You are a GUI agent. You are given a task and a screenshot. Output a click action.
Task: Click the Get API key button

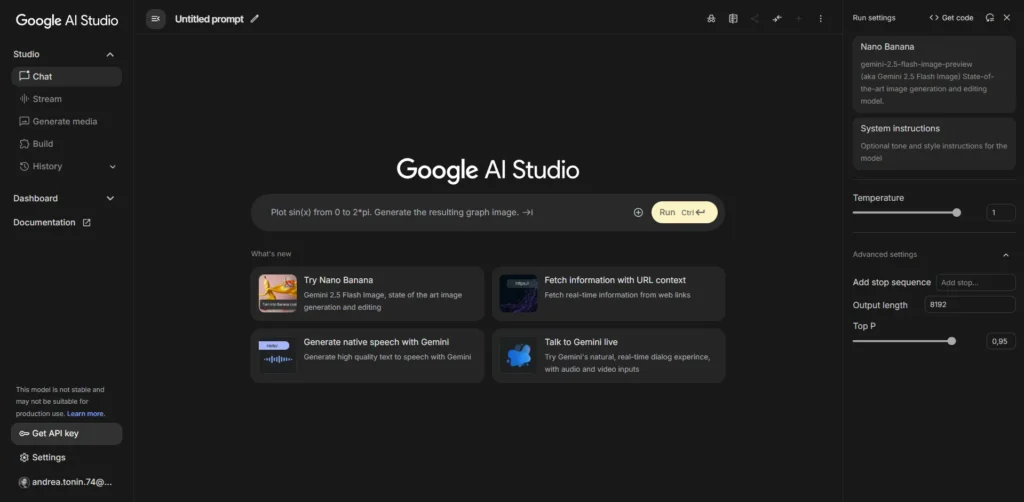click(x=66, y=433)
